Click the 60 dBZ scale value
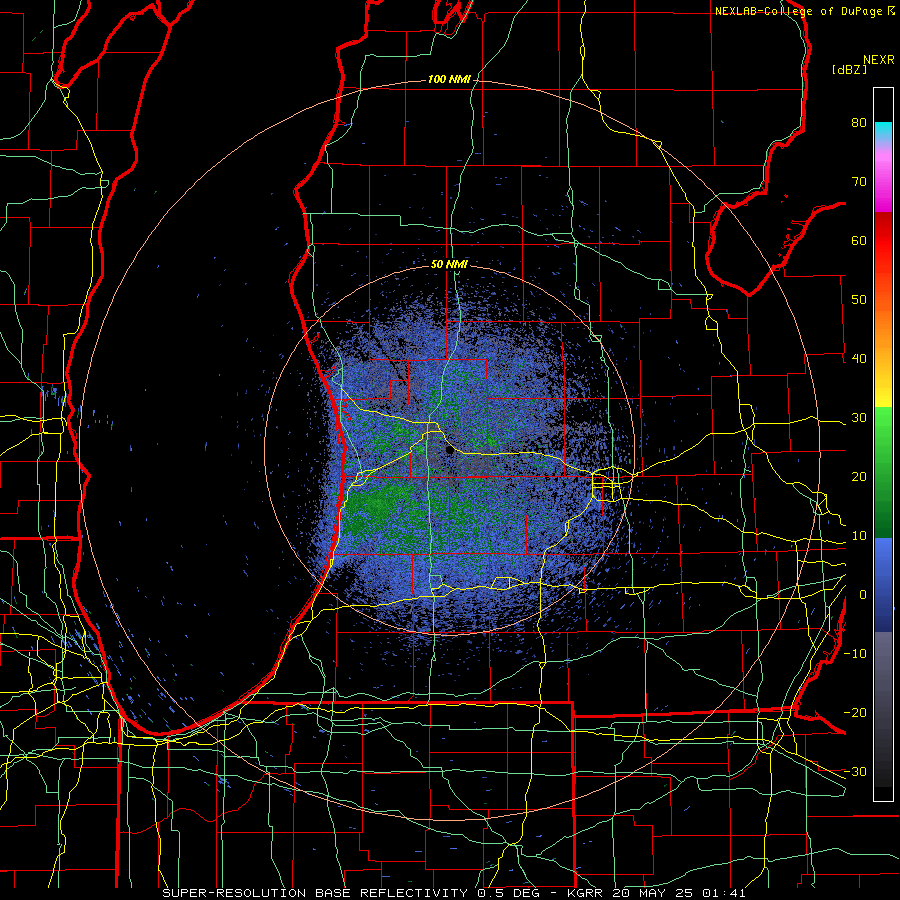 (x=859, y=241)
